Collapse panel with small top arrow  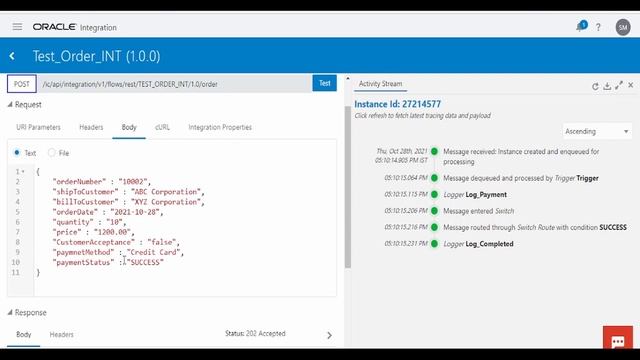point(348,78)
